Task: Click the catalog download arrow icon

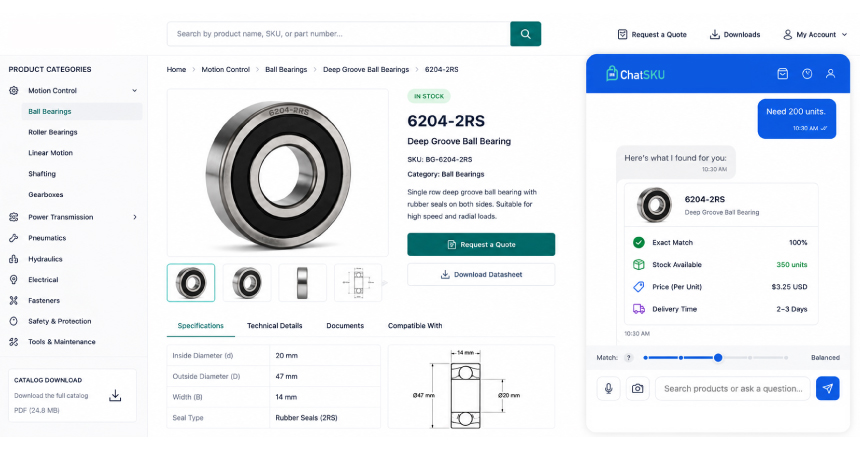Action: coord(115,396)
